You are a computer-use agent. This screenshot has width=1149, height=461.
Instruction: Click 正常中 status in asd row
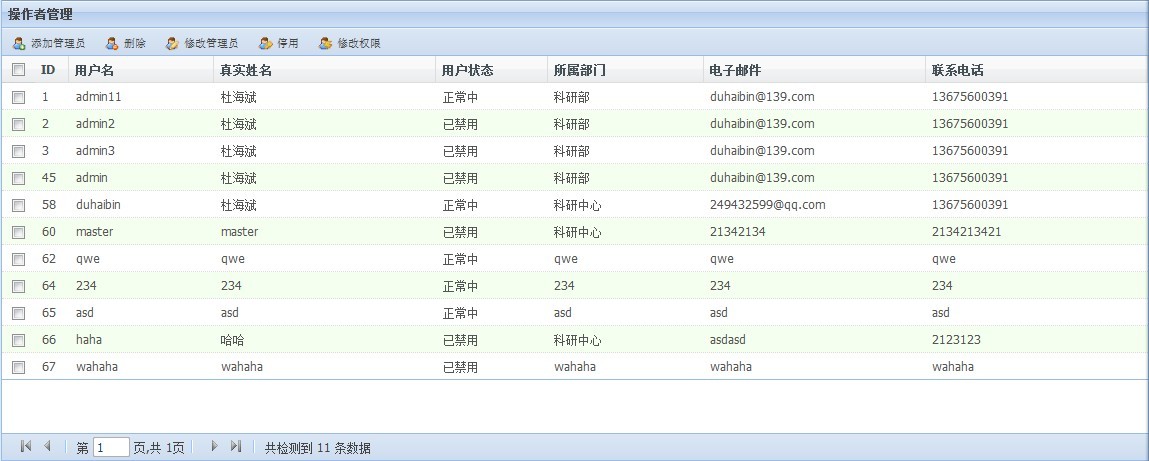pos(460,313)
